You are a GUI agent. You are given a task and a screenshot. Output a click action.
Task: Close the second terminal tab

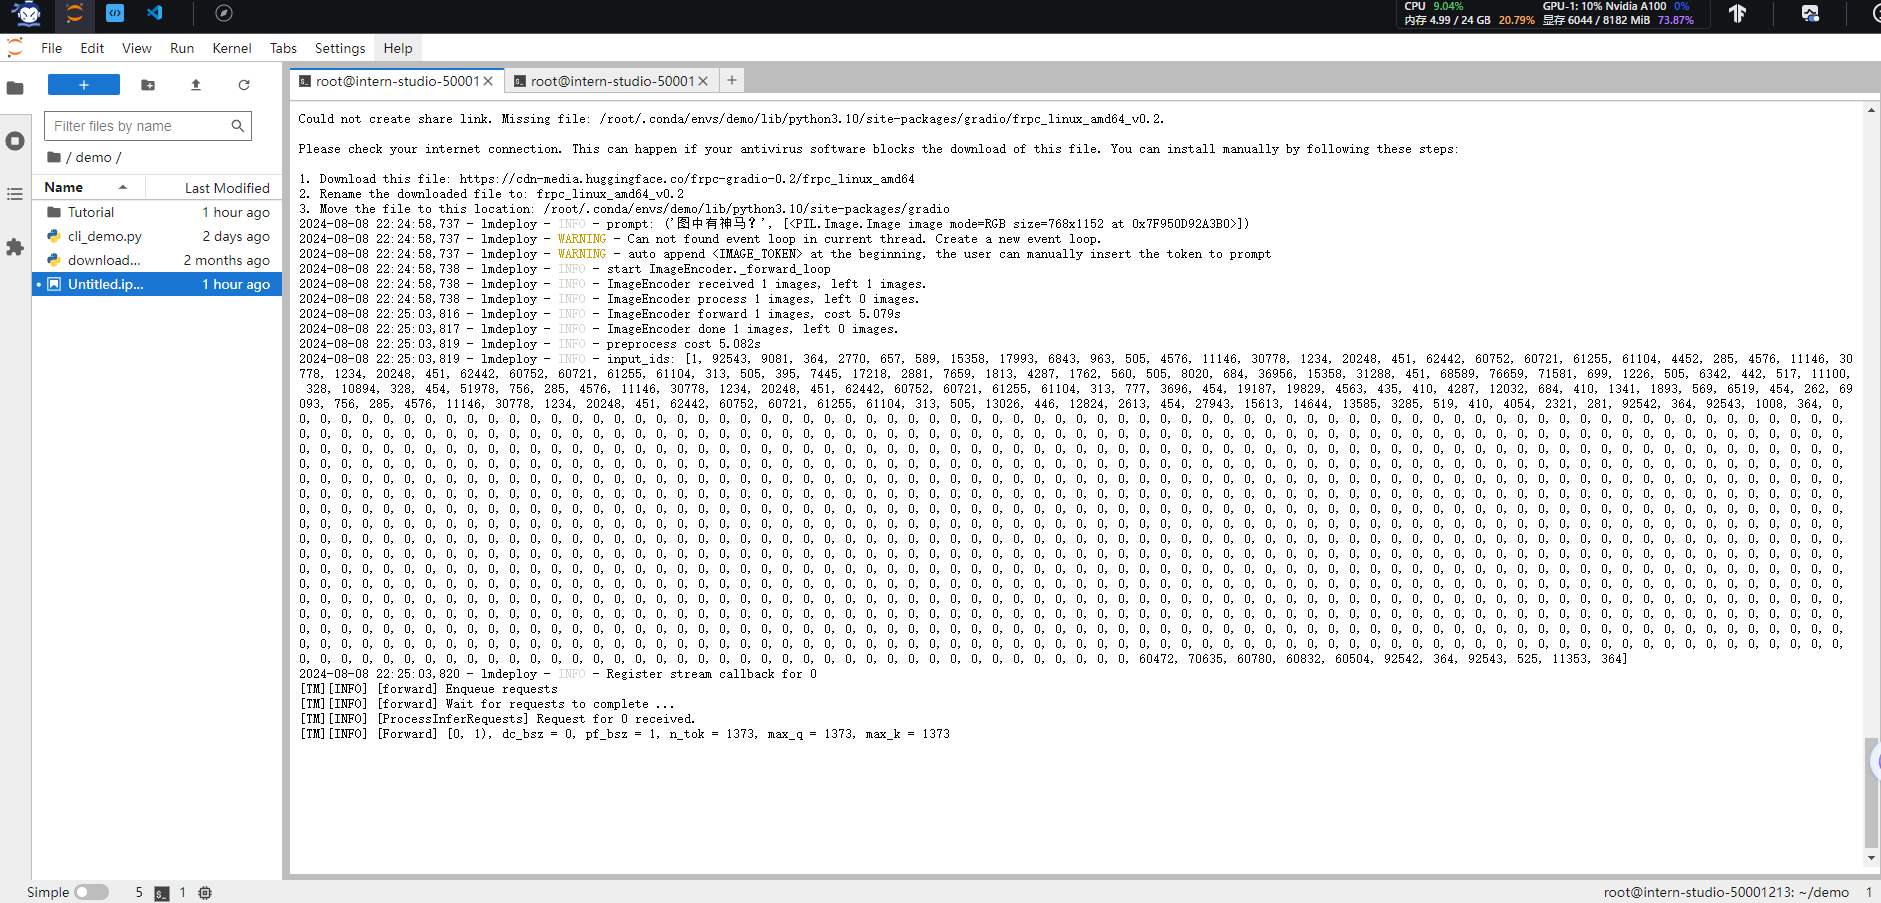coord(703,81)
